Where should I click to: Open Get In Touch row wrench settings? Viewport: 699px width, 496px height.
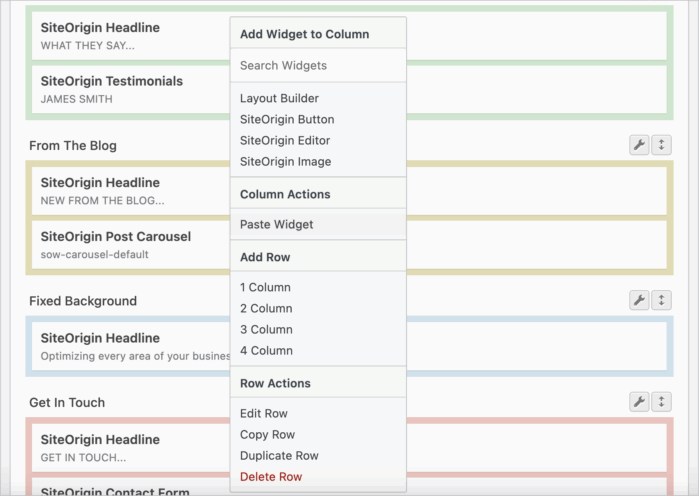(639, 402)
